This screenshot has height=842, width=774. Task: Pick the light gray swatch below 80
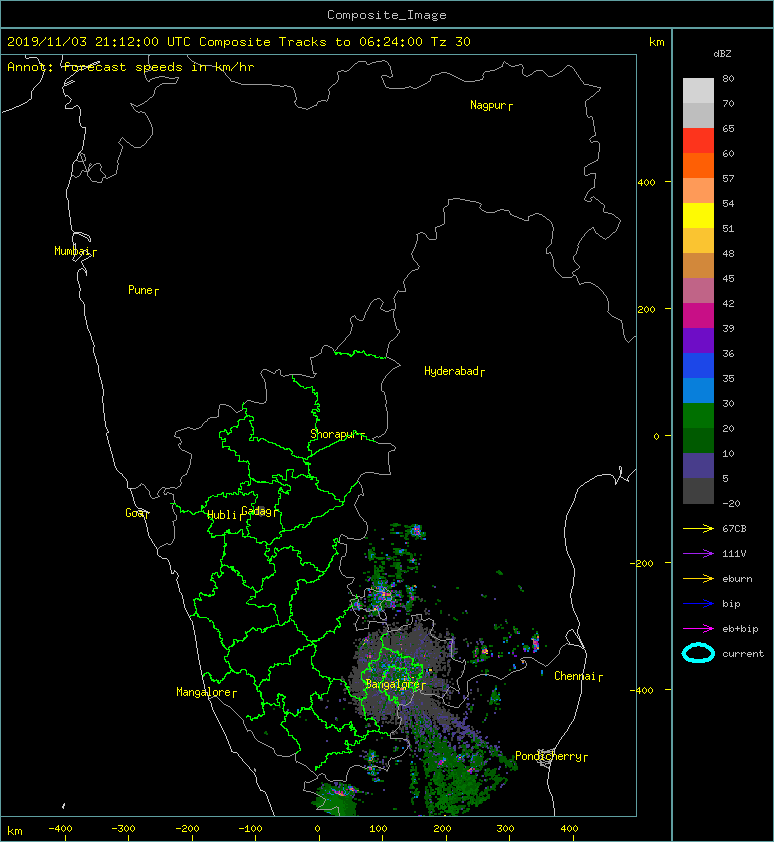pos(698,90)
